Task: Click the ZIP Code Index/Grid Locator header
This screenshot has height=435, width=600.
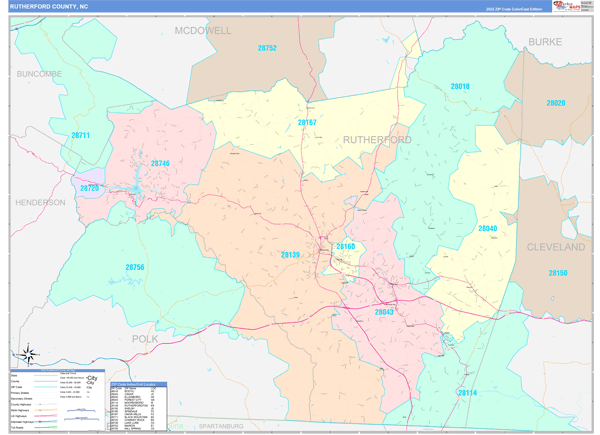Action: pos(138,383)
